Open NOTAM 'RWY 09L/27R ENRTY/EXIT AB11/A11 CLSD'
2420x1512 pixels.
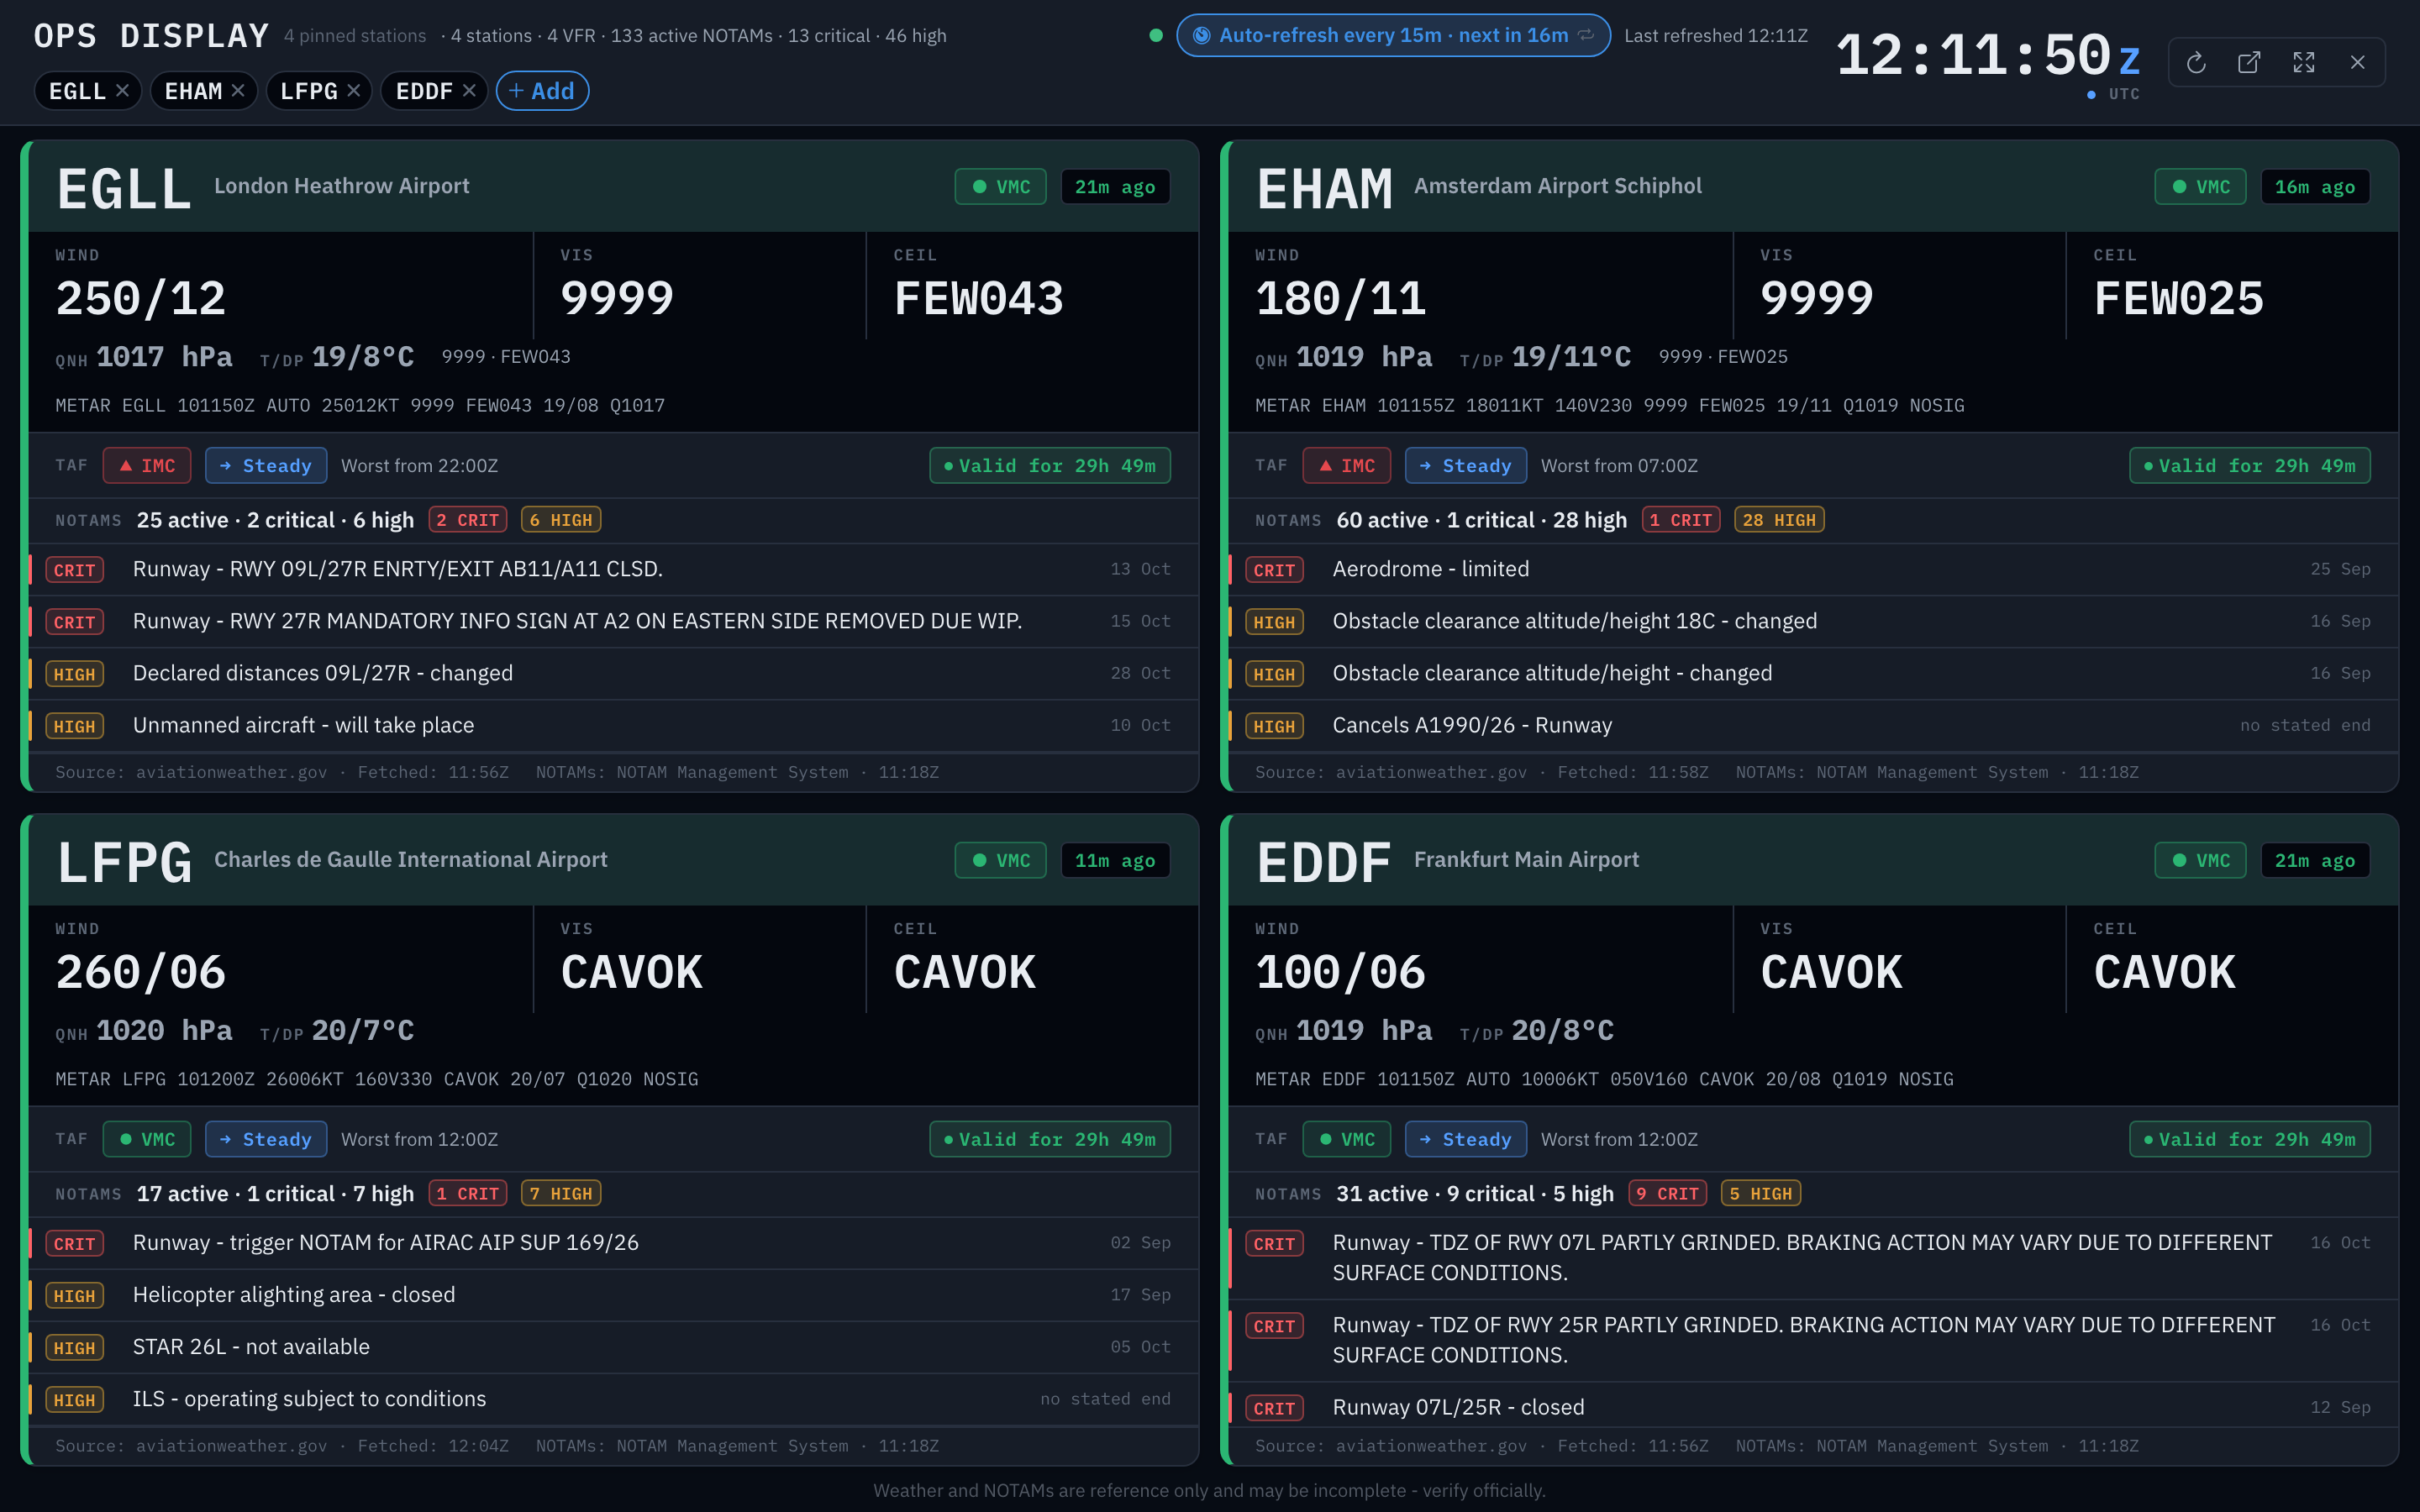(613, 570)
